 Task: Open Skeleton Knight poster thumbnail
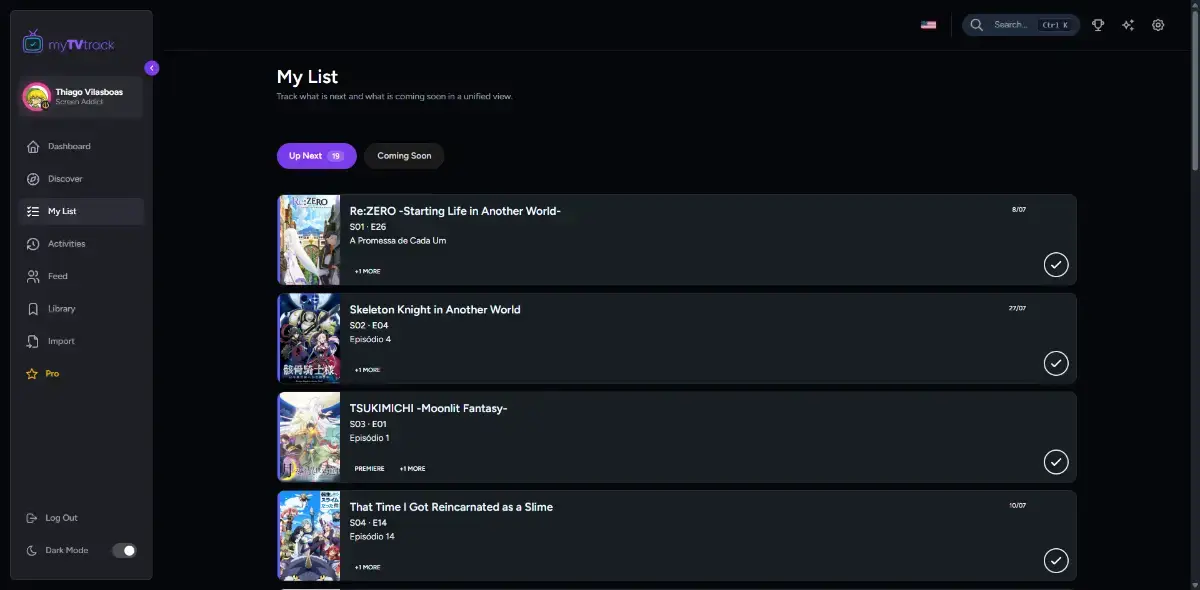(x=309, y=338)
